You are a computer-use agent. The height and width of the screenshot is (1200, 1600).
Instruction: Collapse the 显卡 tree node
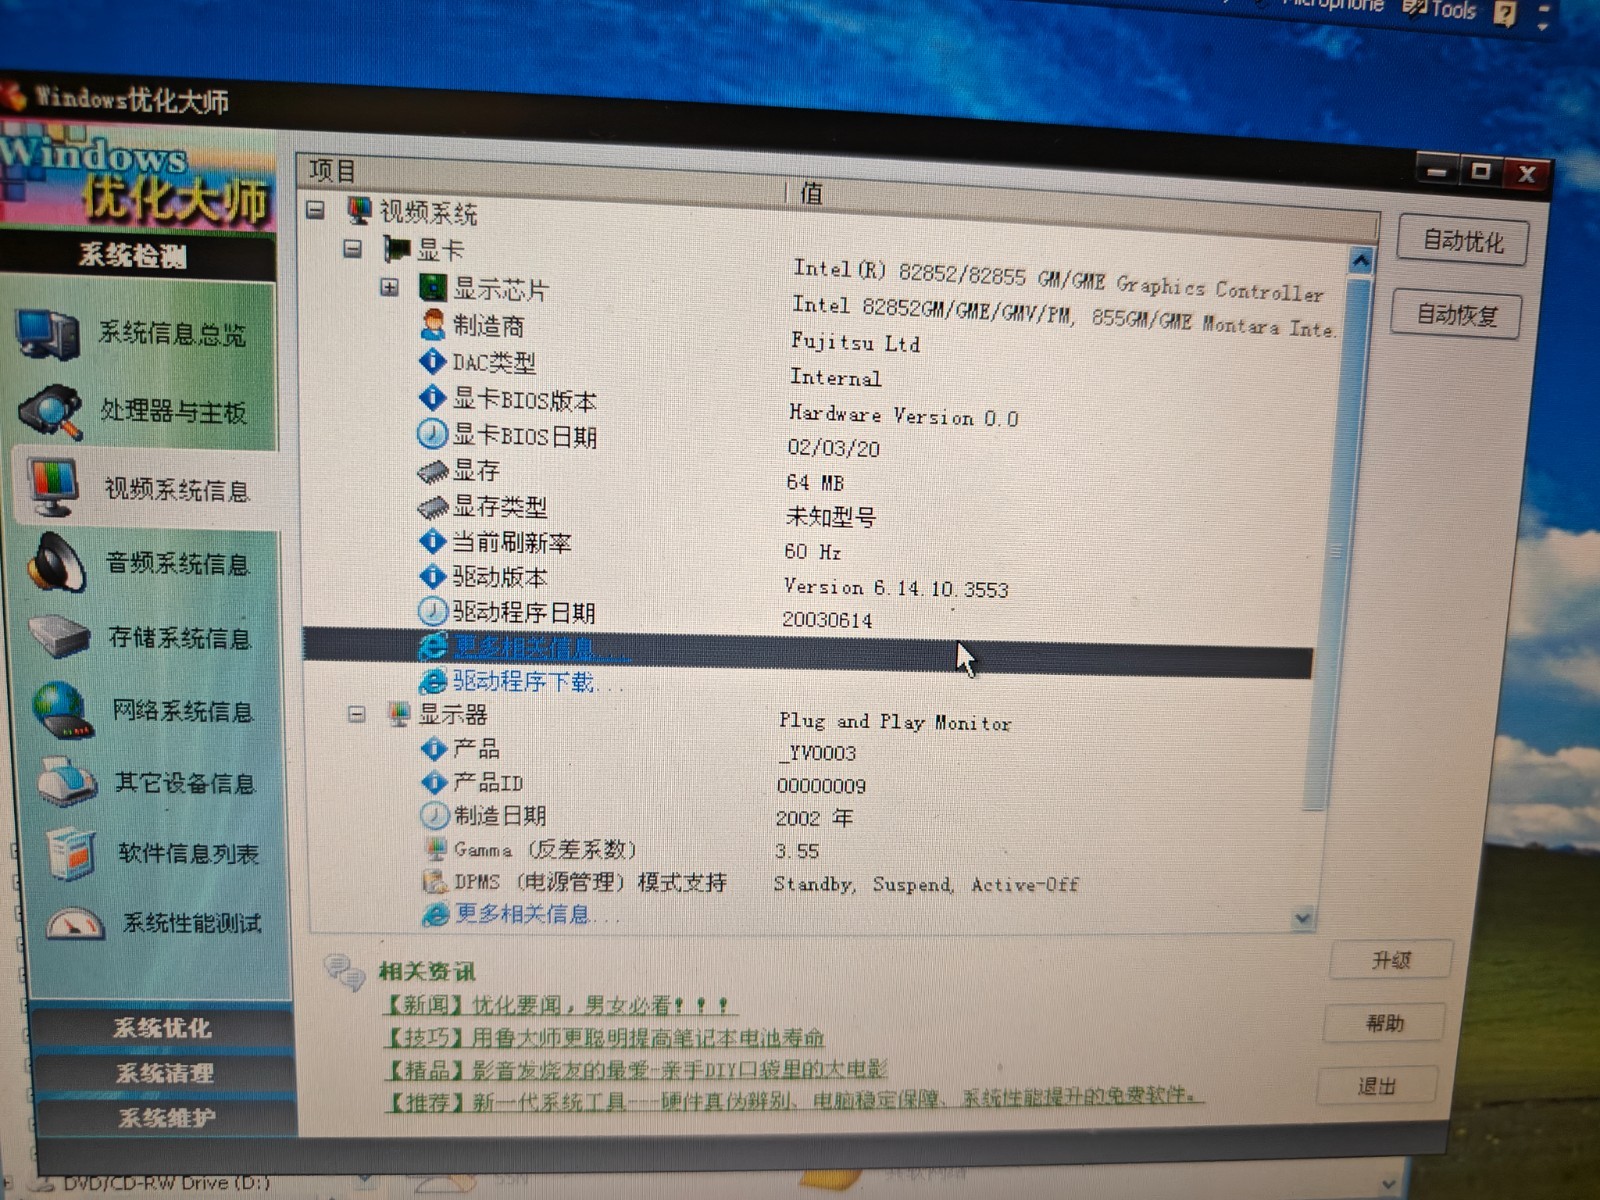coord(352,247)
